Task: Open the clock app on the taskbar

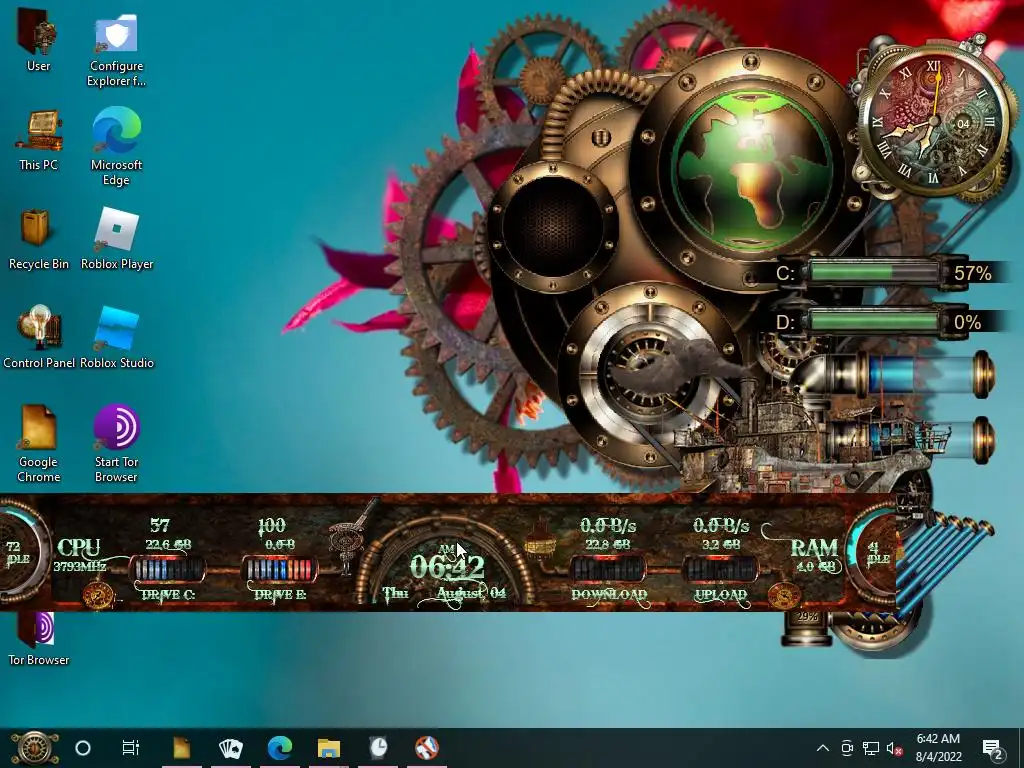Action: [378, 748]
